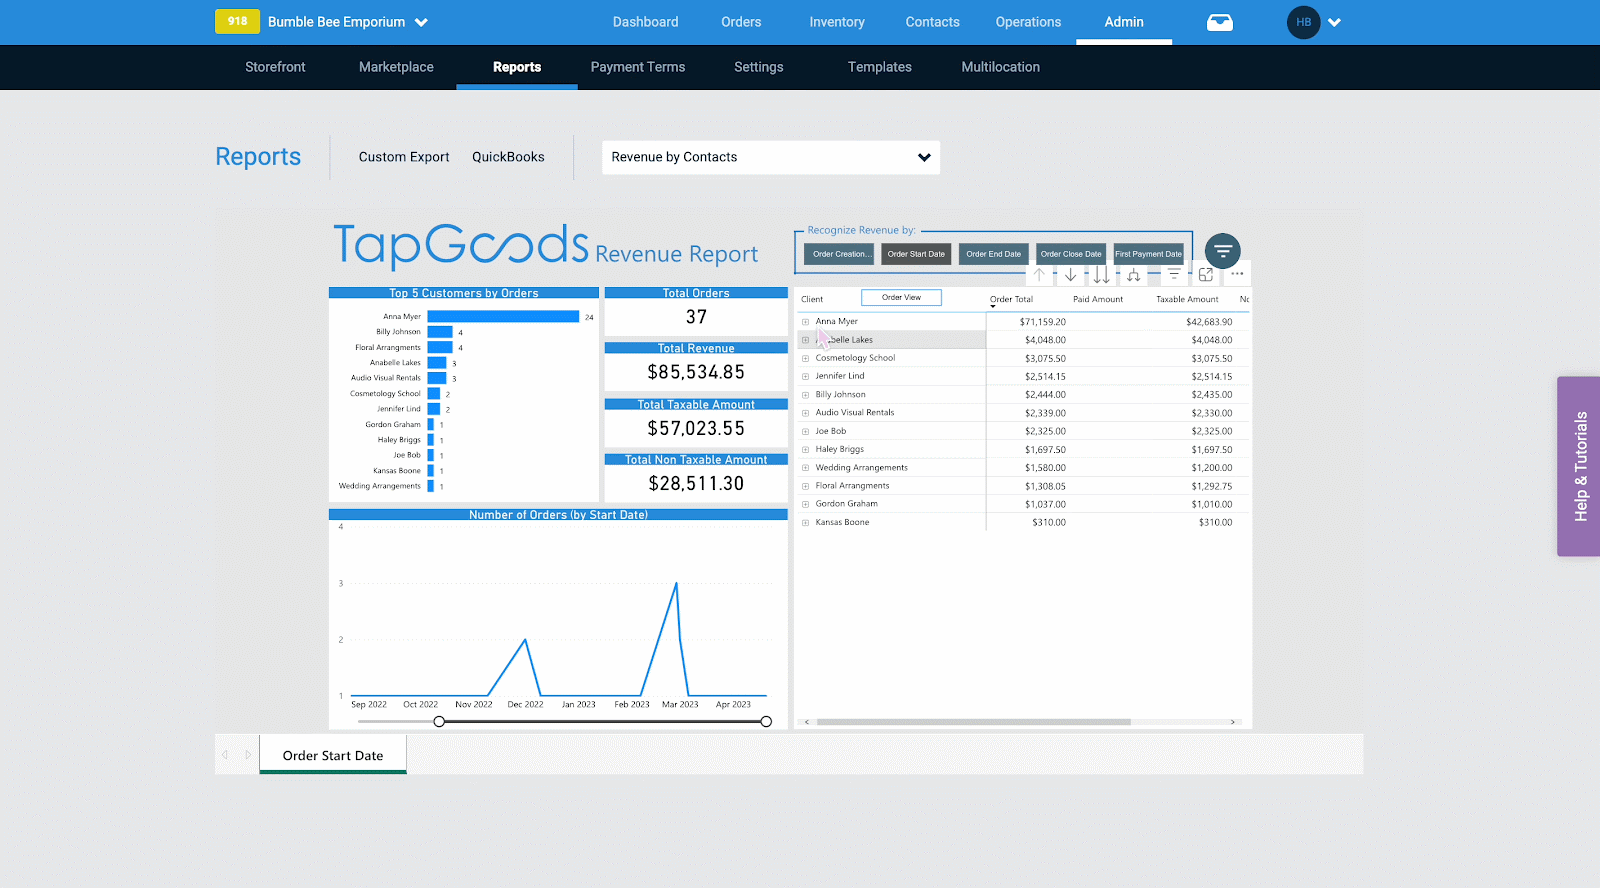Open more options ellipsis on table
The image size is (1600, 888).
[1237, 274]
